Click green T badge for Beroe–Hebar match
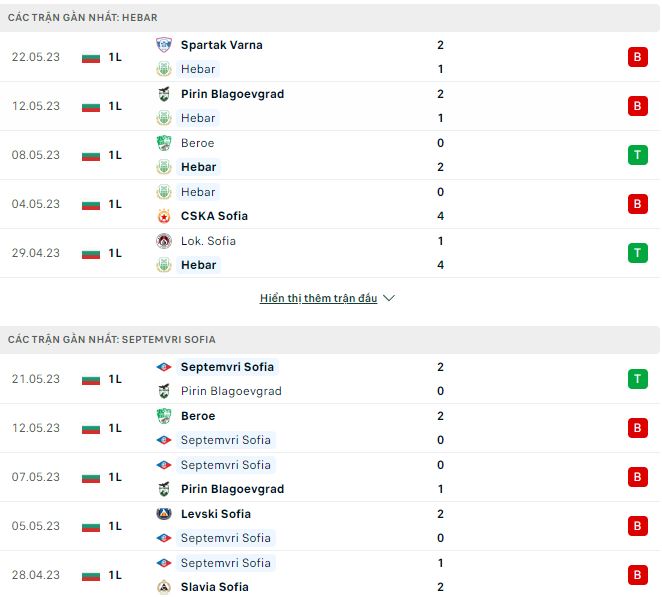The width and height of the screenshot is (662, 597). 637,155
